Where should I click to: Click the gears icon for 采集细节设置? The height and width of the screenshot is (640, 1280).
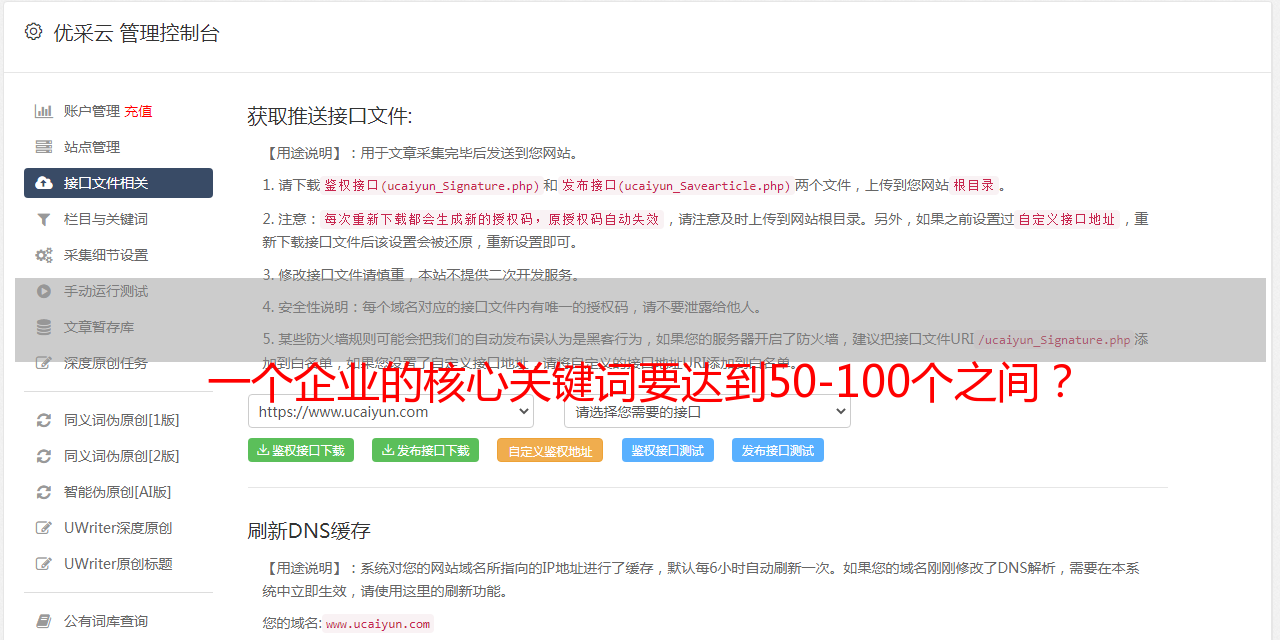44,255
